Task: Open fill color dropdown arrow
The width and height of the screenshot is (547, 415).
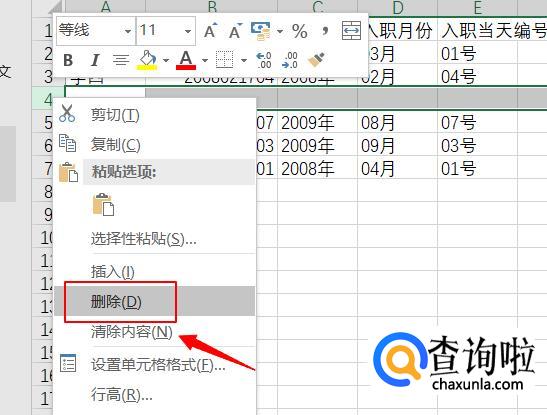Action: [166, 60]
